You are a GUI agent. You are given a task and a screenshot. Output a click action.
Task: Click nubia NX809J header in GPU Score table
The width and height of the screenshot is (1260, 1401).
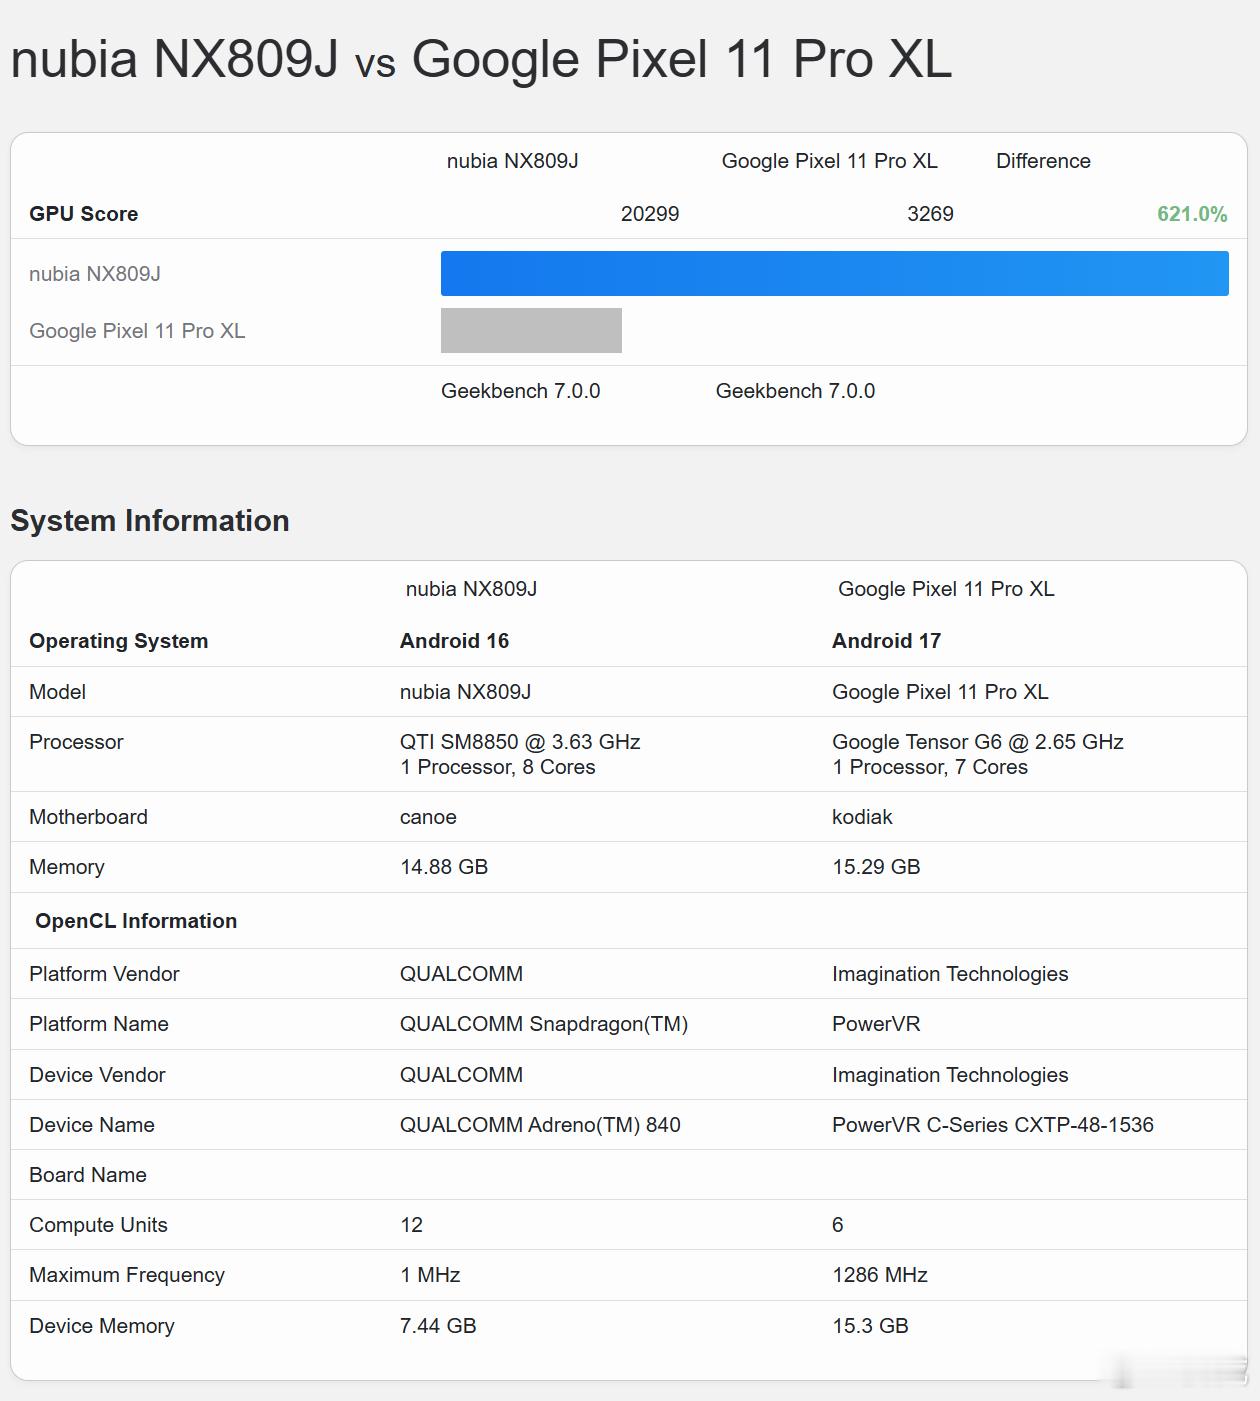click(513, 161)
